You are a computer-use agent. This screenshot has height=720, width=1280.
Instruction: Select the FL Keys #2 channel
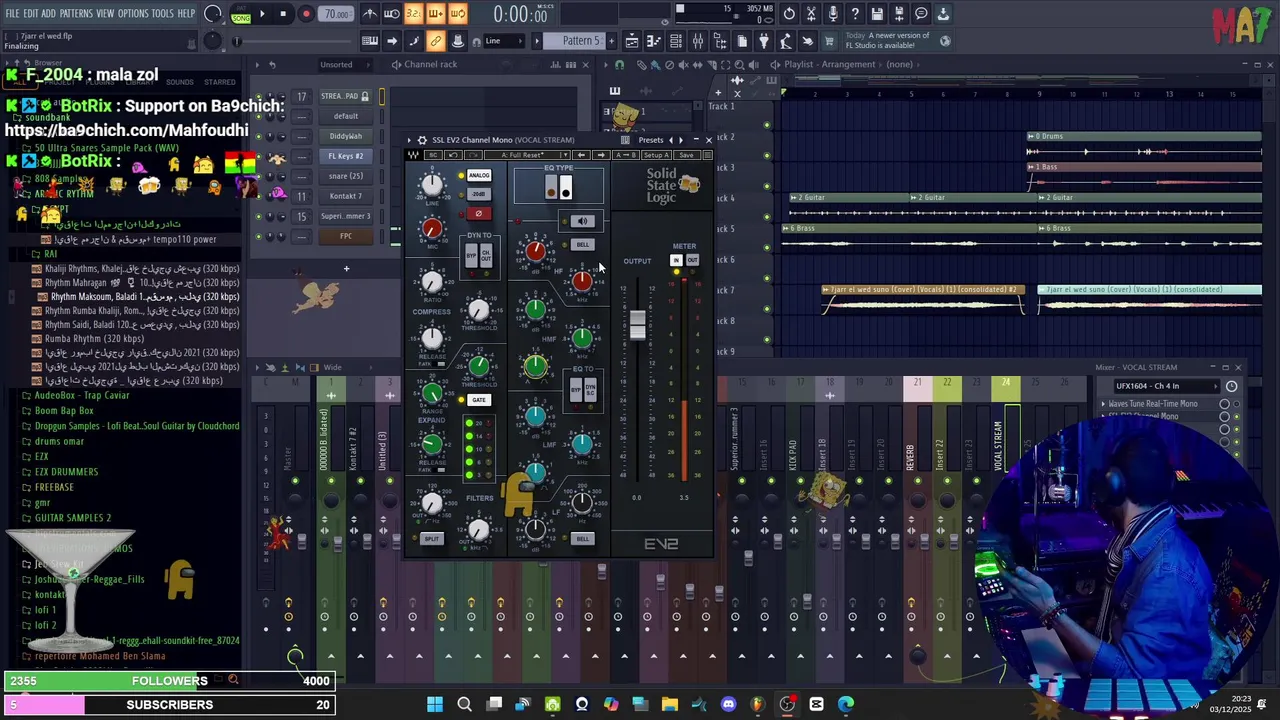(x=346, y=156)
